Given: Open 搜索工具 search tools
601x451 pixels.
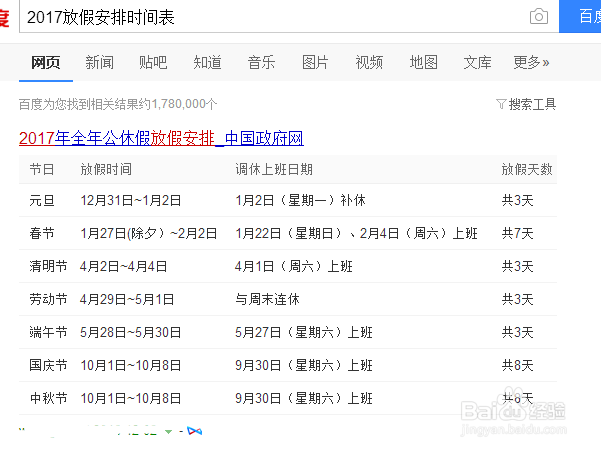Looking at the screenshot, I should (532, 104).
